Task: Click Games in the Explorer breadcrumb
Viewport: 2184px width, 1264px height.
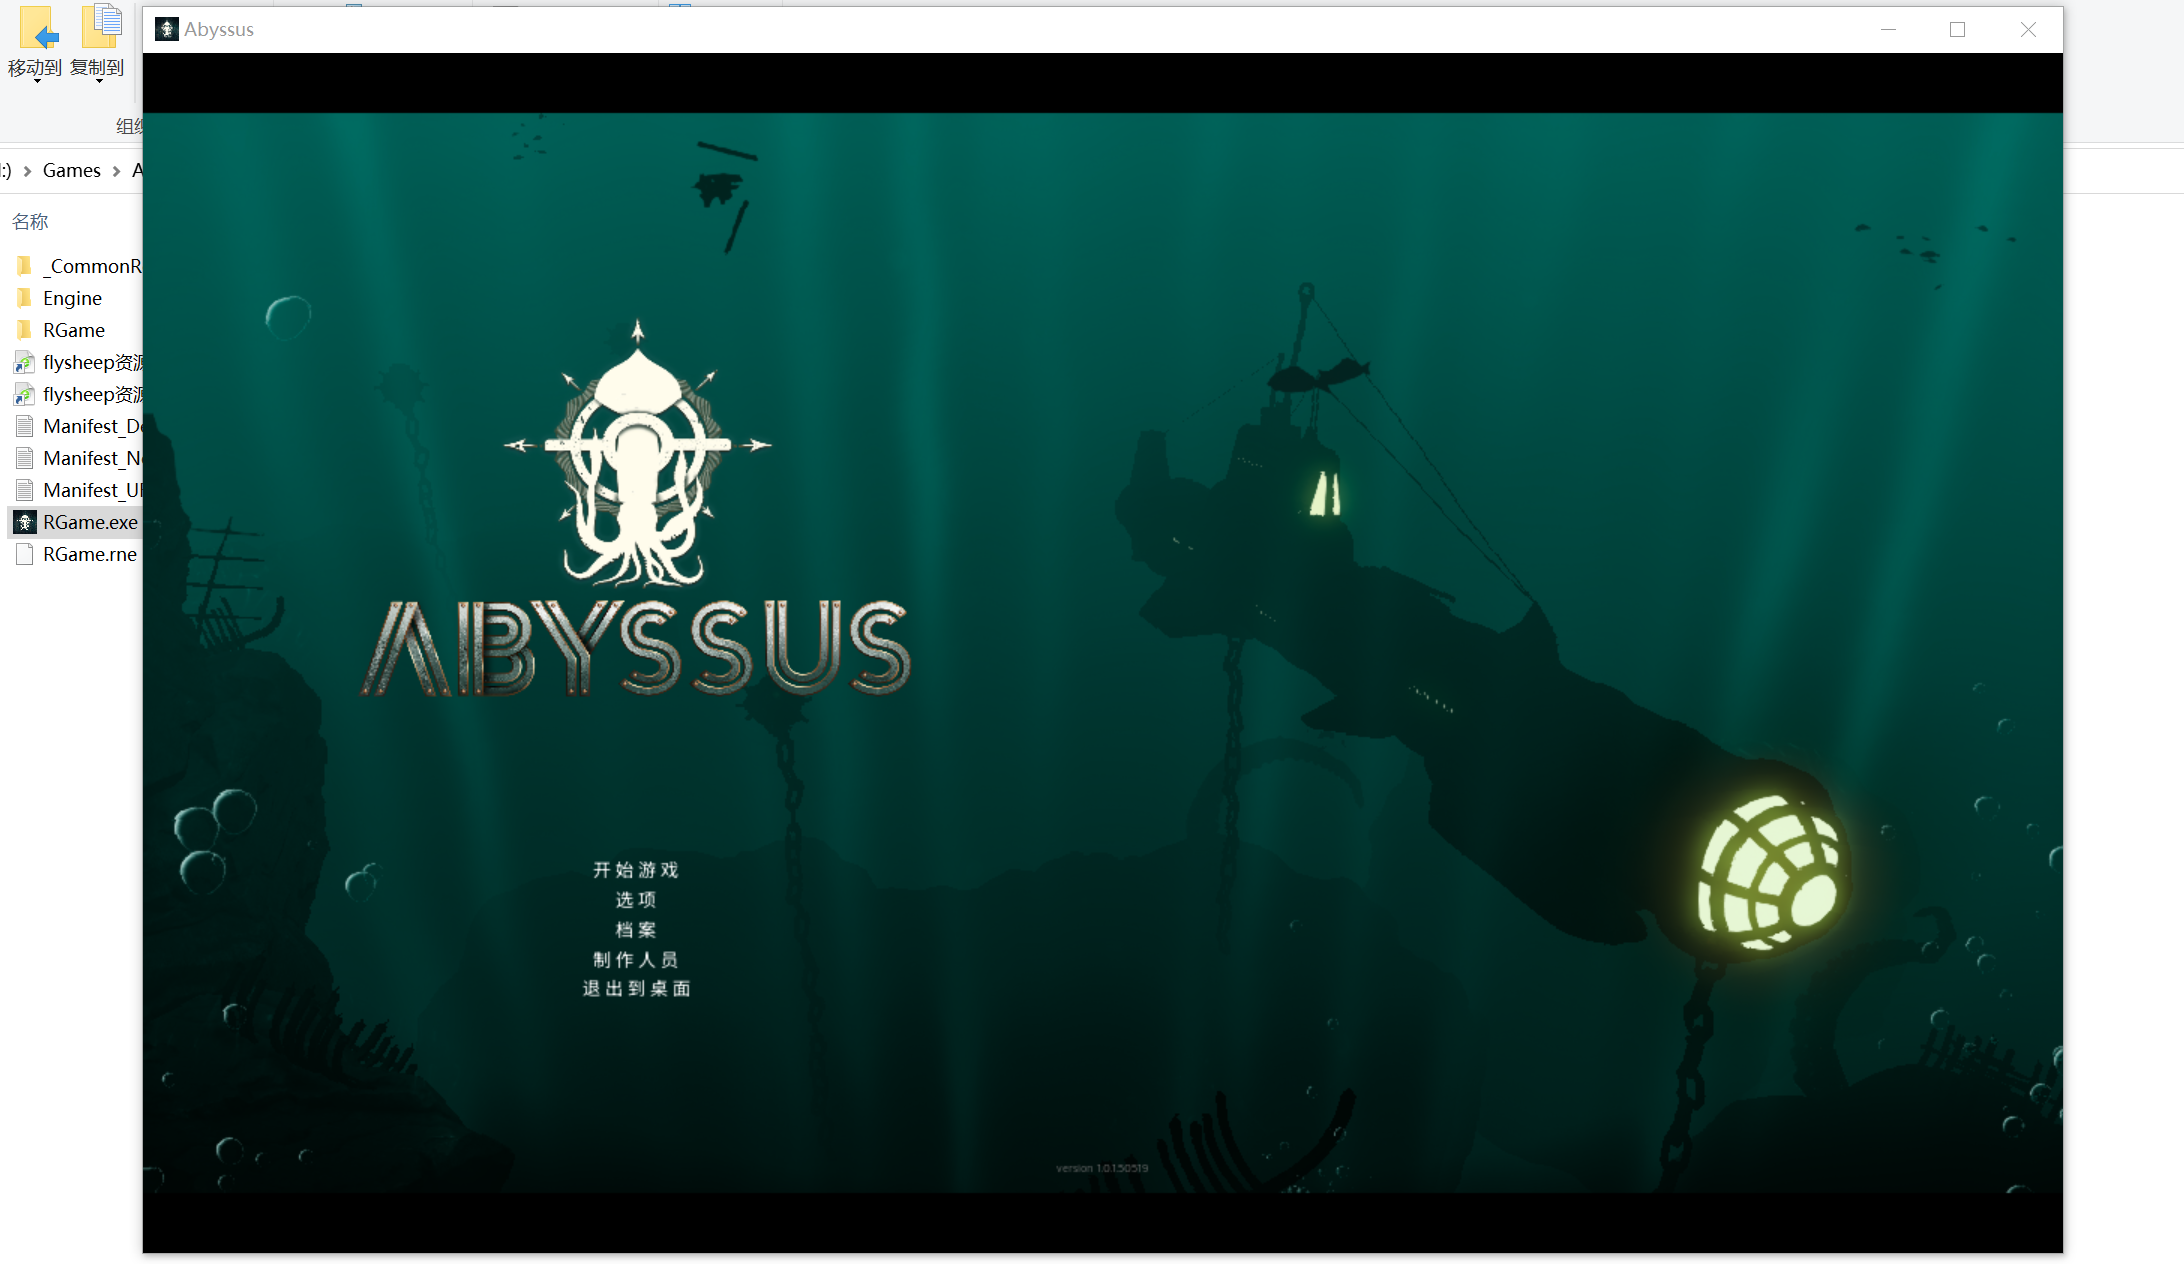Action: [x=72, y=170]
